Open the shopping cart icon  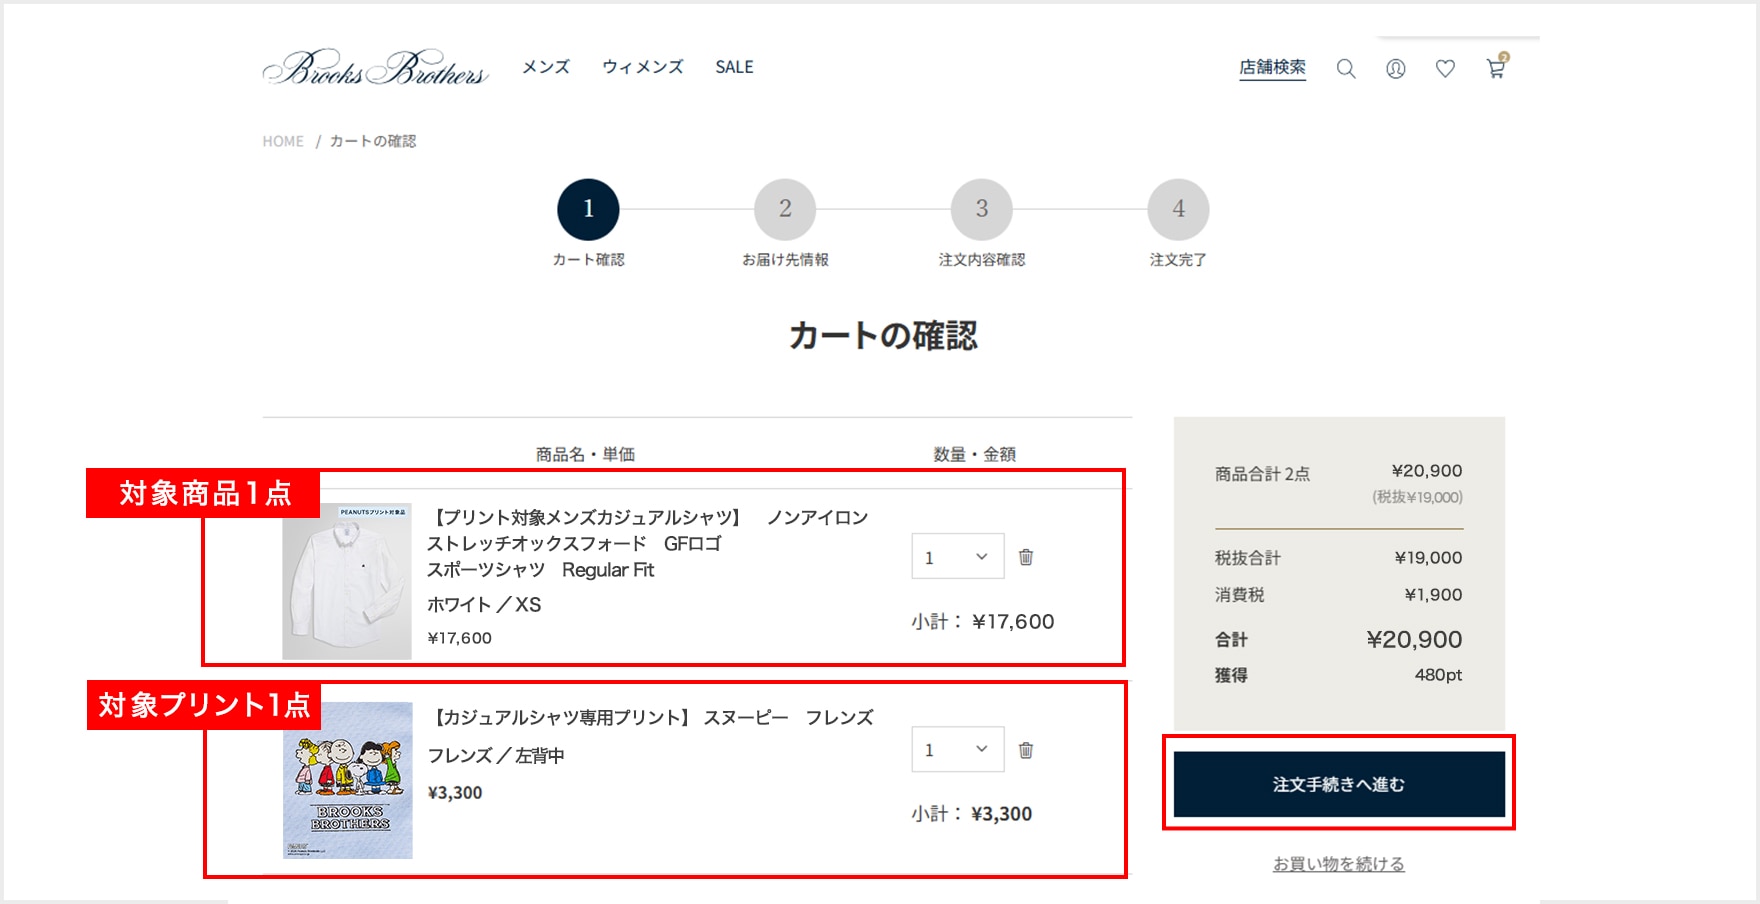pyautogui.click(x=1496, y=67)
